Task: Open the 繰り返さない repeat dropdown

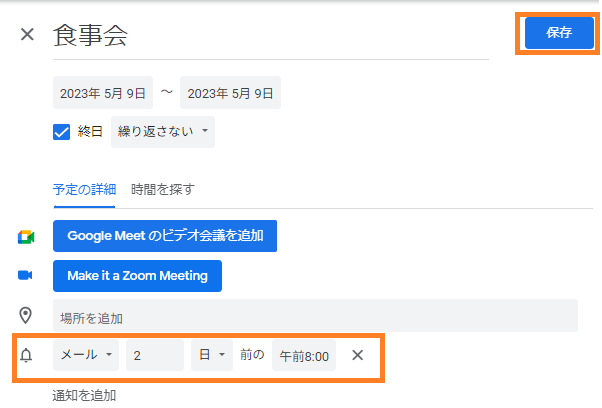Action: click(163, 132)
